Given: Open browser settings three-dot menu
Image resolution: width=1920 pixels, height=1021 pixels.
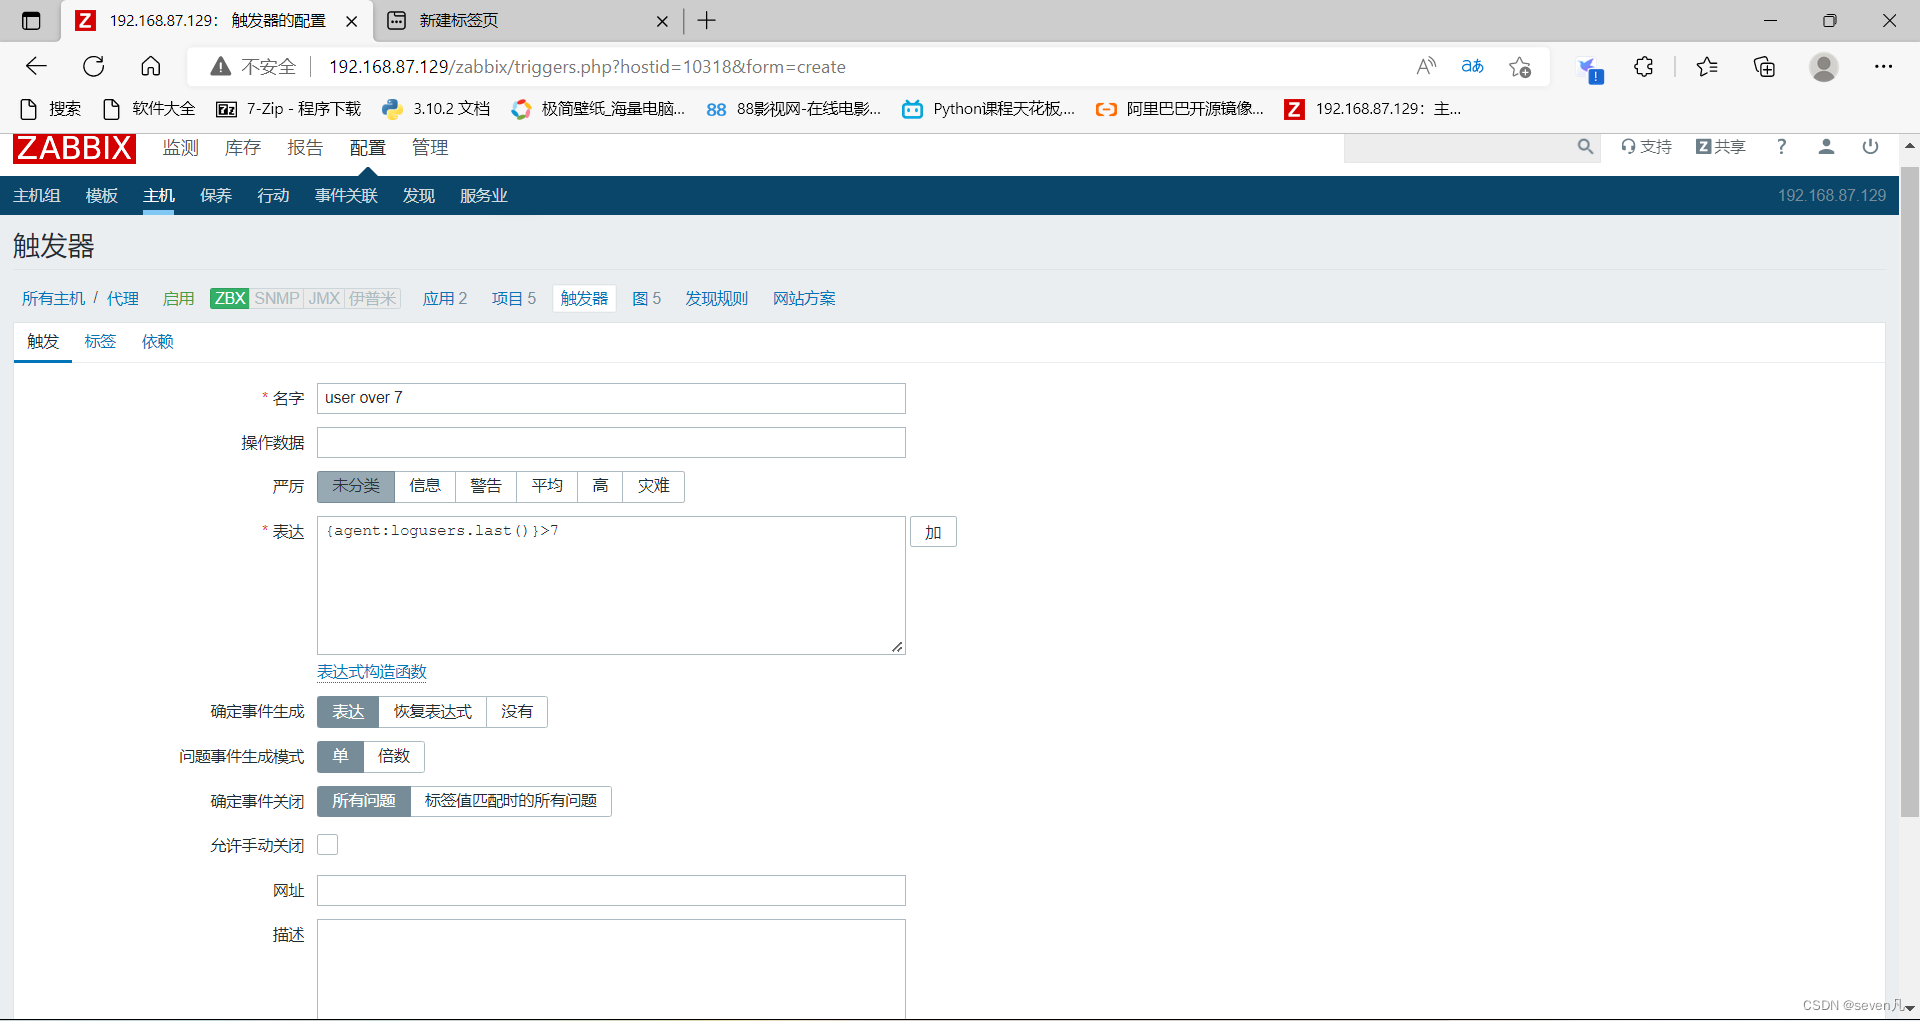Looking at the screenshot, I should (x=1884, y=67).
